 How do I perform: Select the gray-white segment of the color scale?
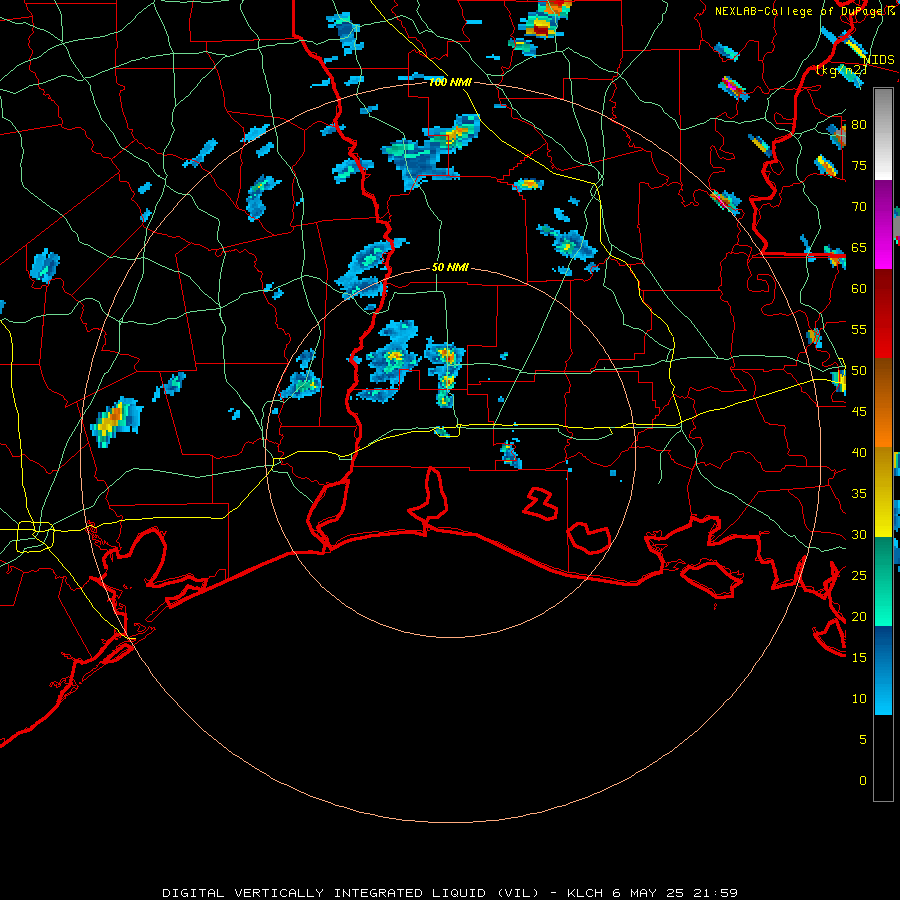point(883,134)
